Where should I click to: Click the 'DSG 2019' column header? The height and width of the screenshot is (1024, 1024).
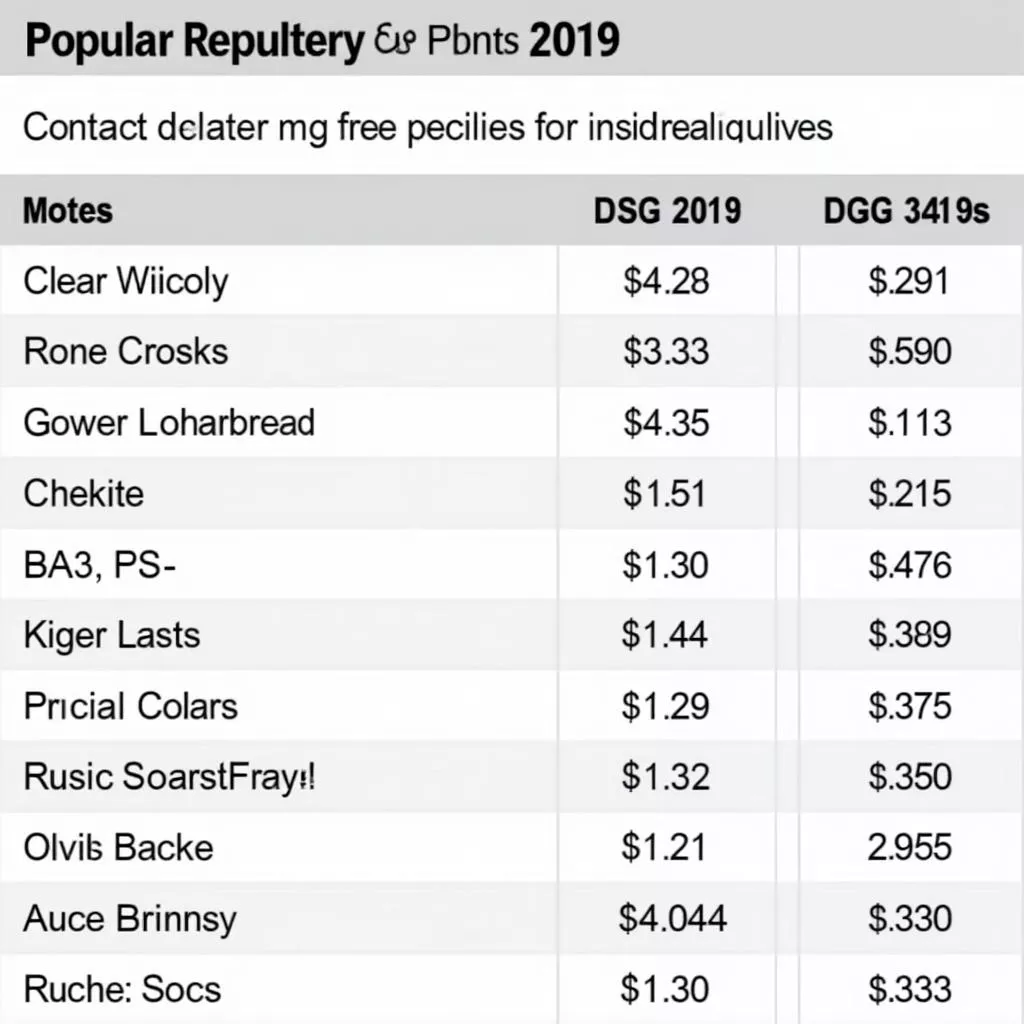click(667, 211)
